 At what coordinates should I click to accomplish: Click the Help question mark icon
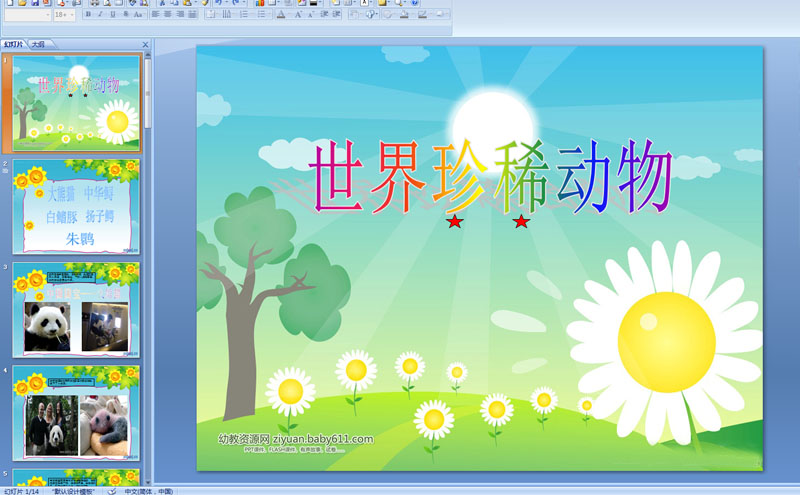click(415, 3)
